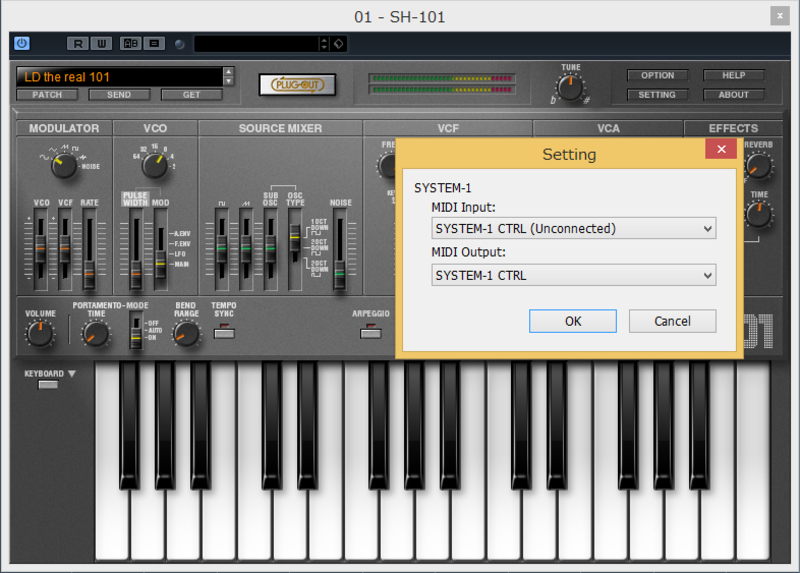Image resolution: width=800 pixels, height=573 pixels.
Task: Adjust the VCO range knob
Action: pos(155,165)
